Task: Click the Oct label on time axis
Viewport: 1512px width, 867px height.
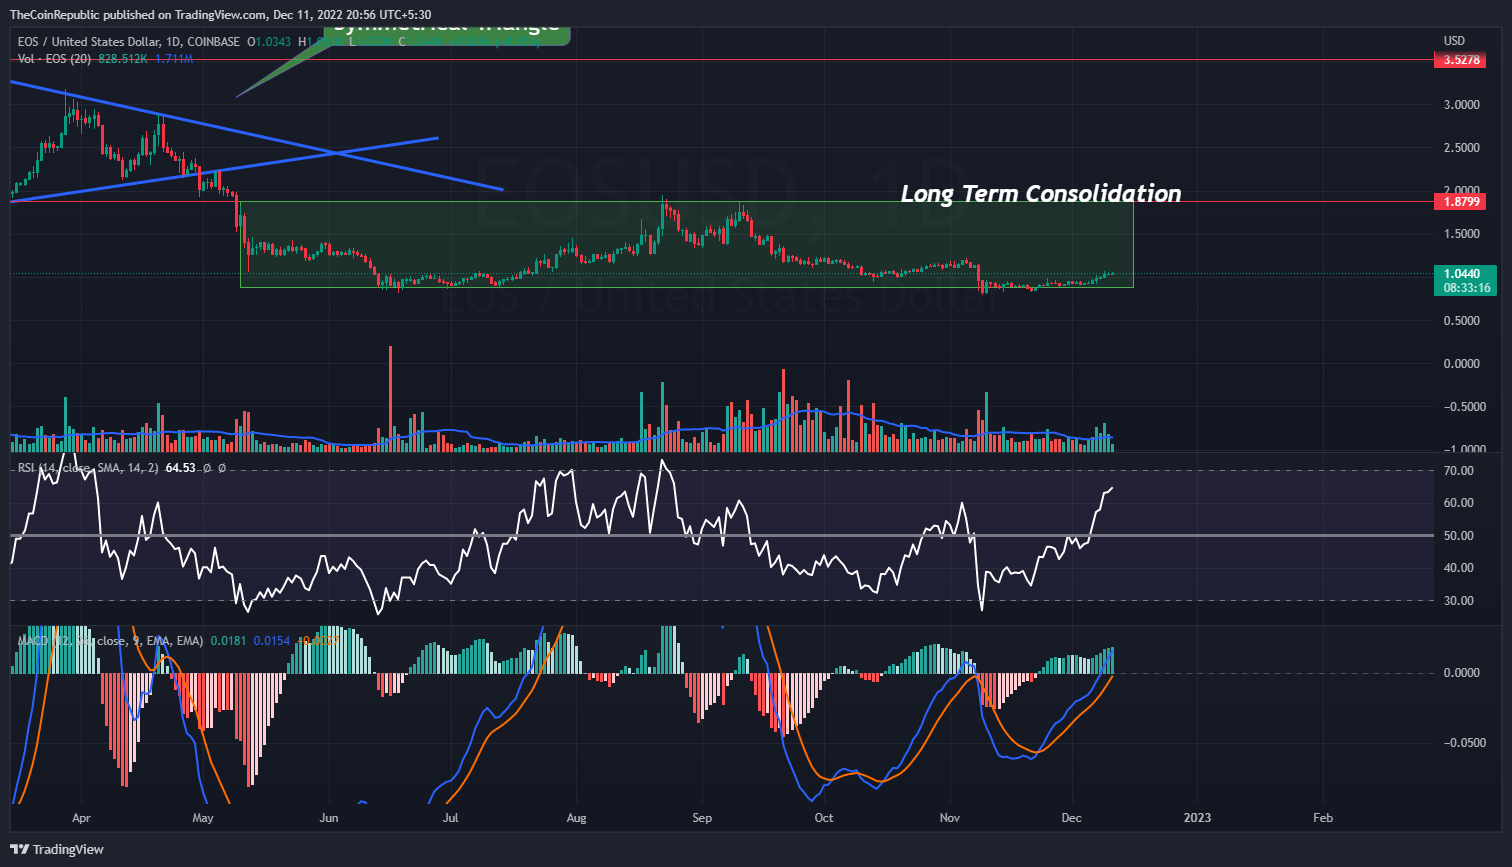Action: (x=824, y=818)
